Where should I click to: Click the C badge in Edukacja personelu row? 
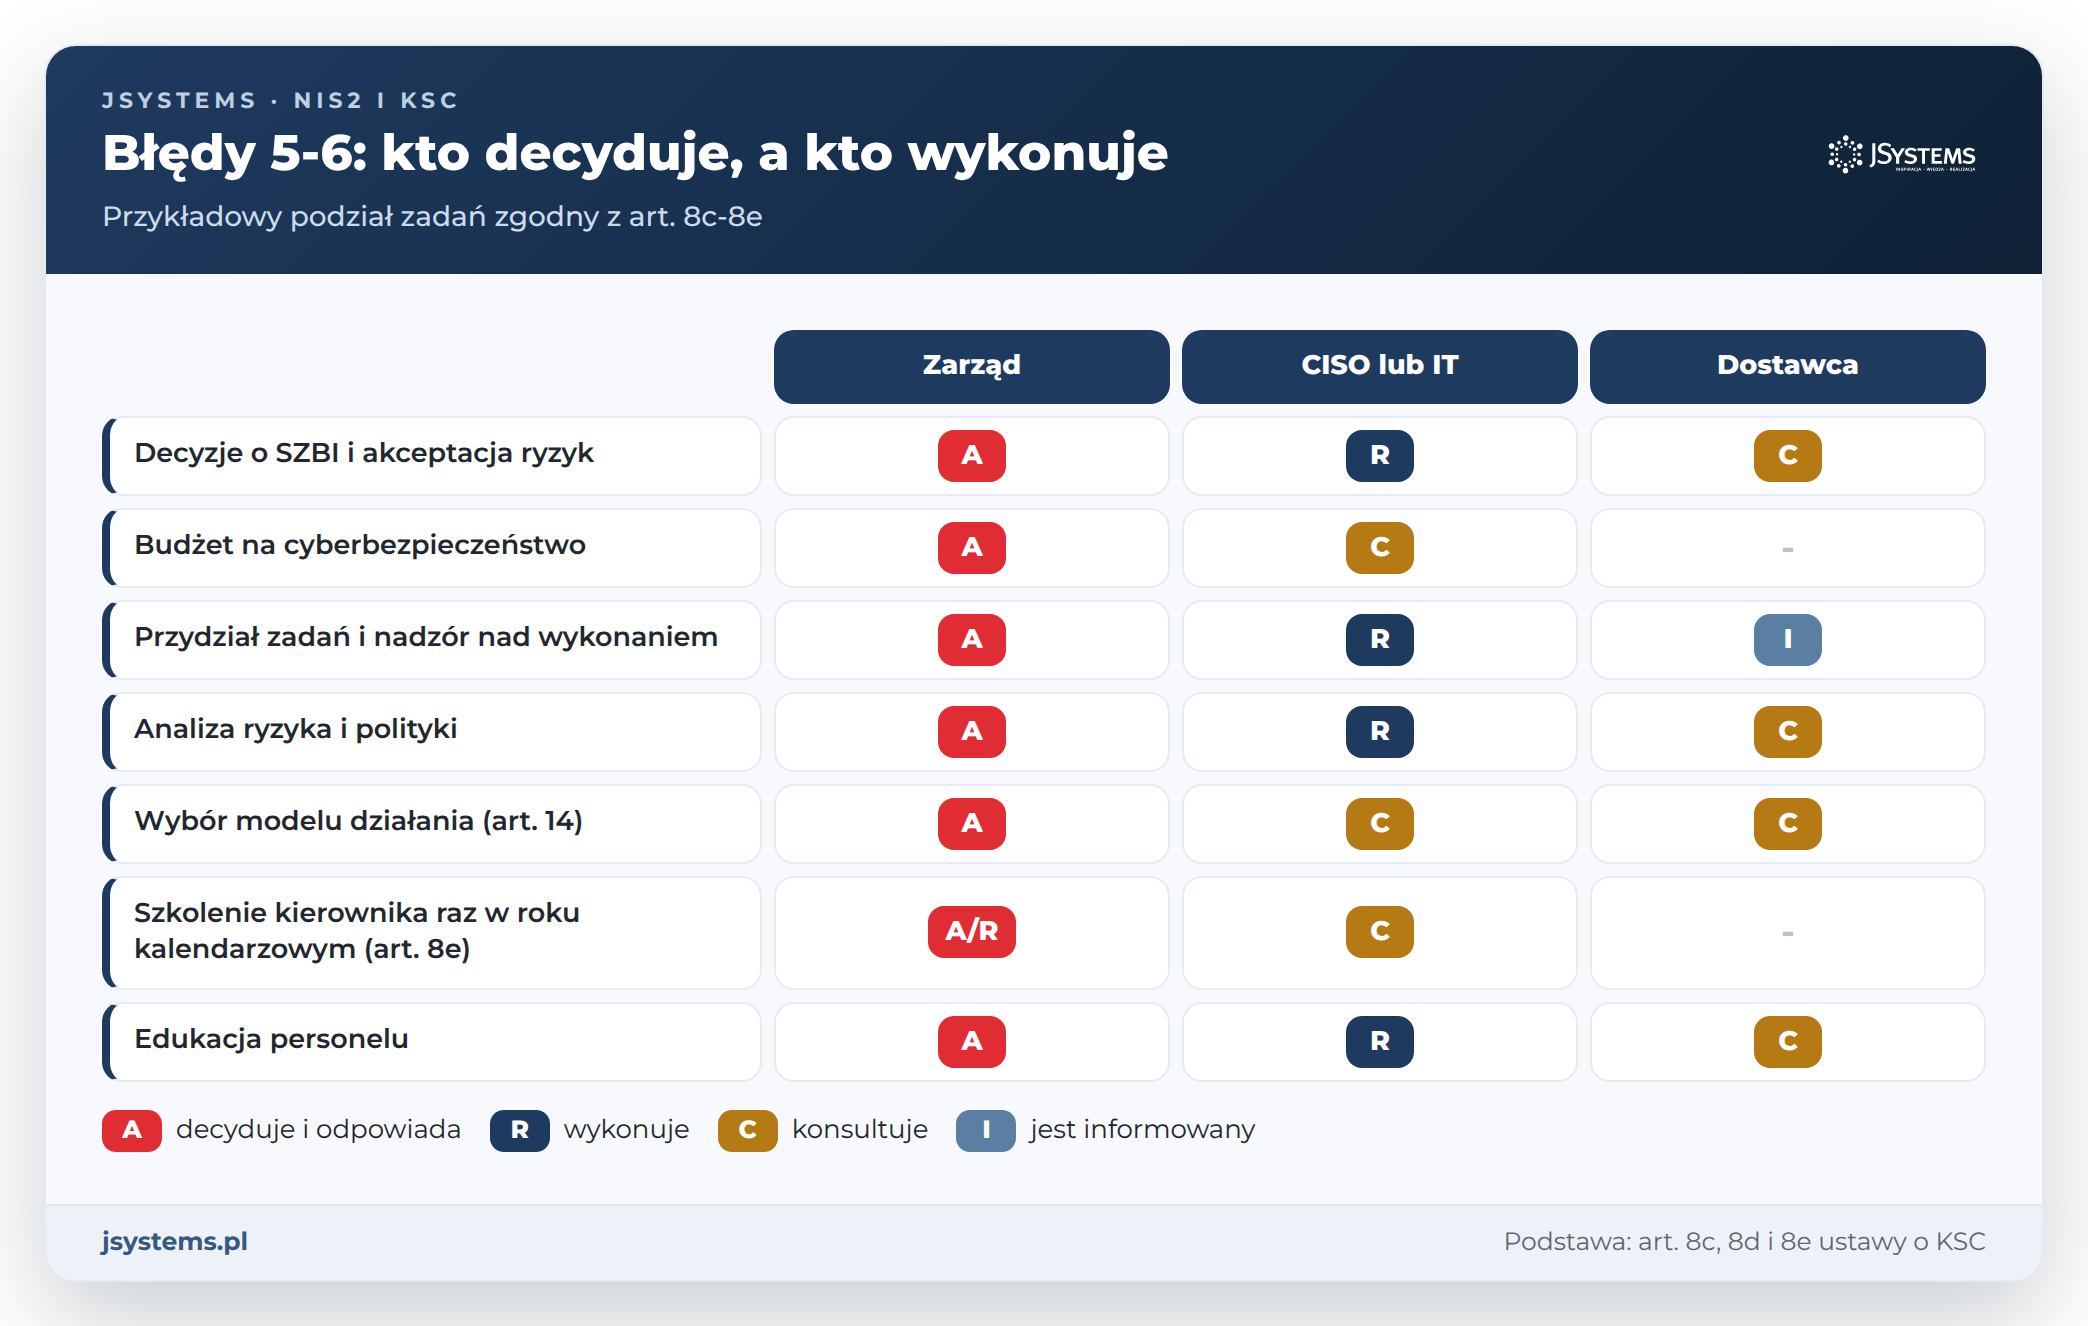[x=1787, y=1042]
